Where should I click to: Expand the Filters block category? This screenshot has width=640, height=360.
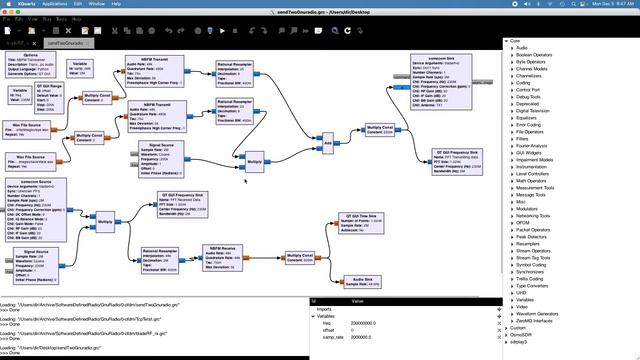pyautogui.click(x=512, y=139)
